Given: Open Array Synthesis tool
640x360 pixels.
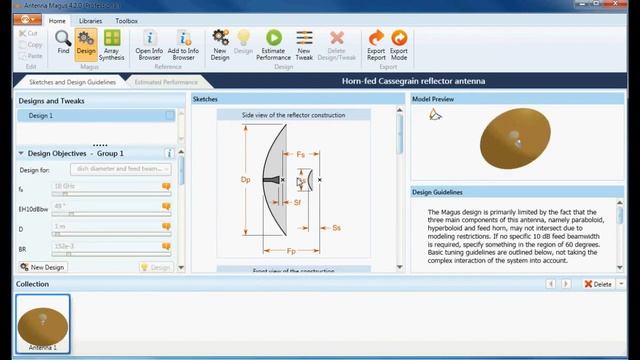Looking at the screenshot, I should (111, 45).
